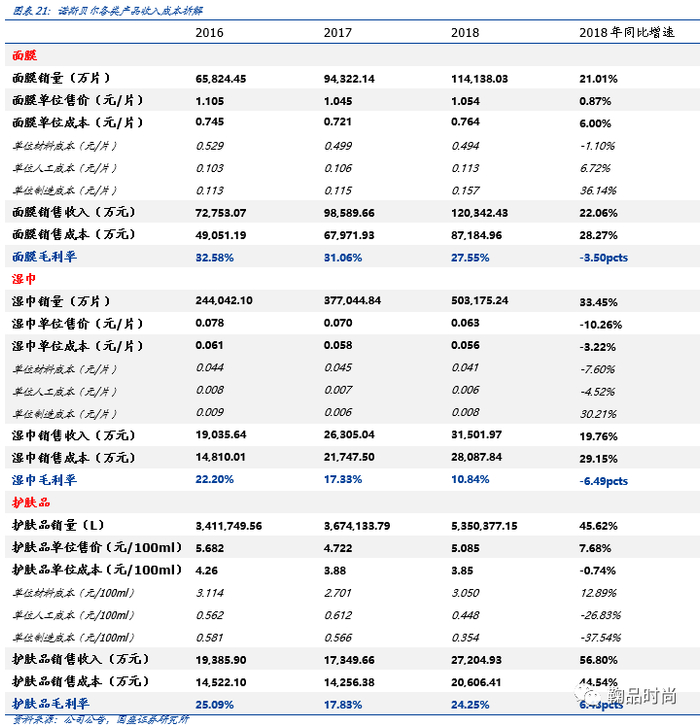Click the value 27,204.93
Screen dimensions: 700x727
click(x=477, y=660)
